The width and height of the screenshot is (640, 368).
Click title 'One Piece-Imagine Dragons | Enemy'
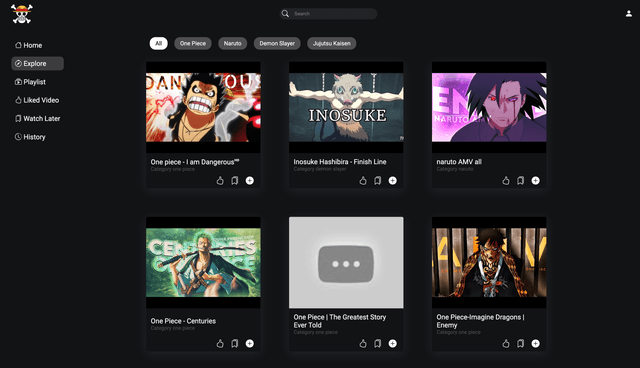(480, 321)
